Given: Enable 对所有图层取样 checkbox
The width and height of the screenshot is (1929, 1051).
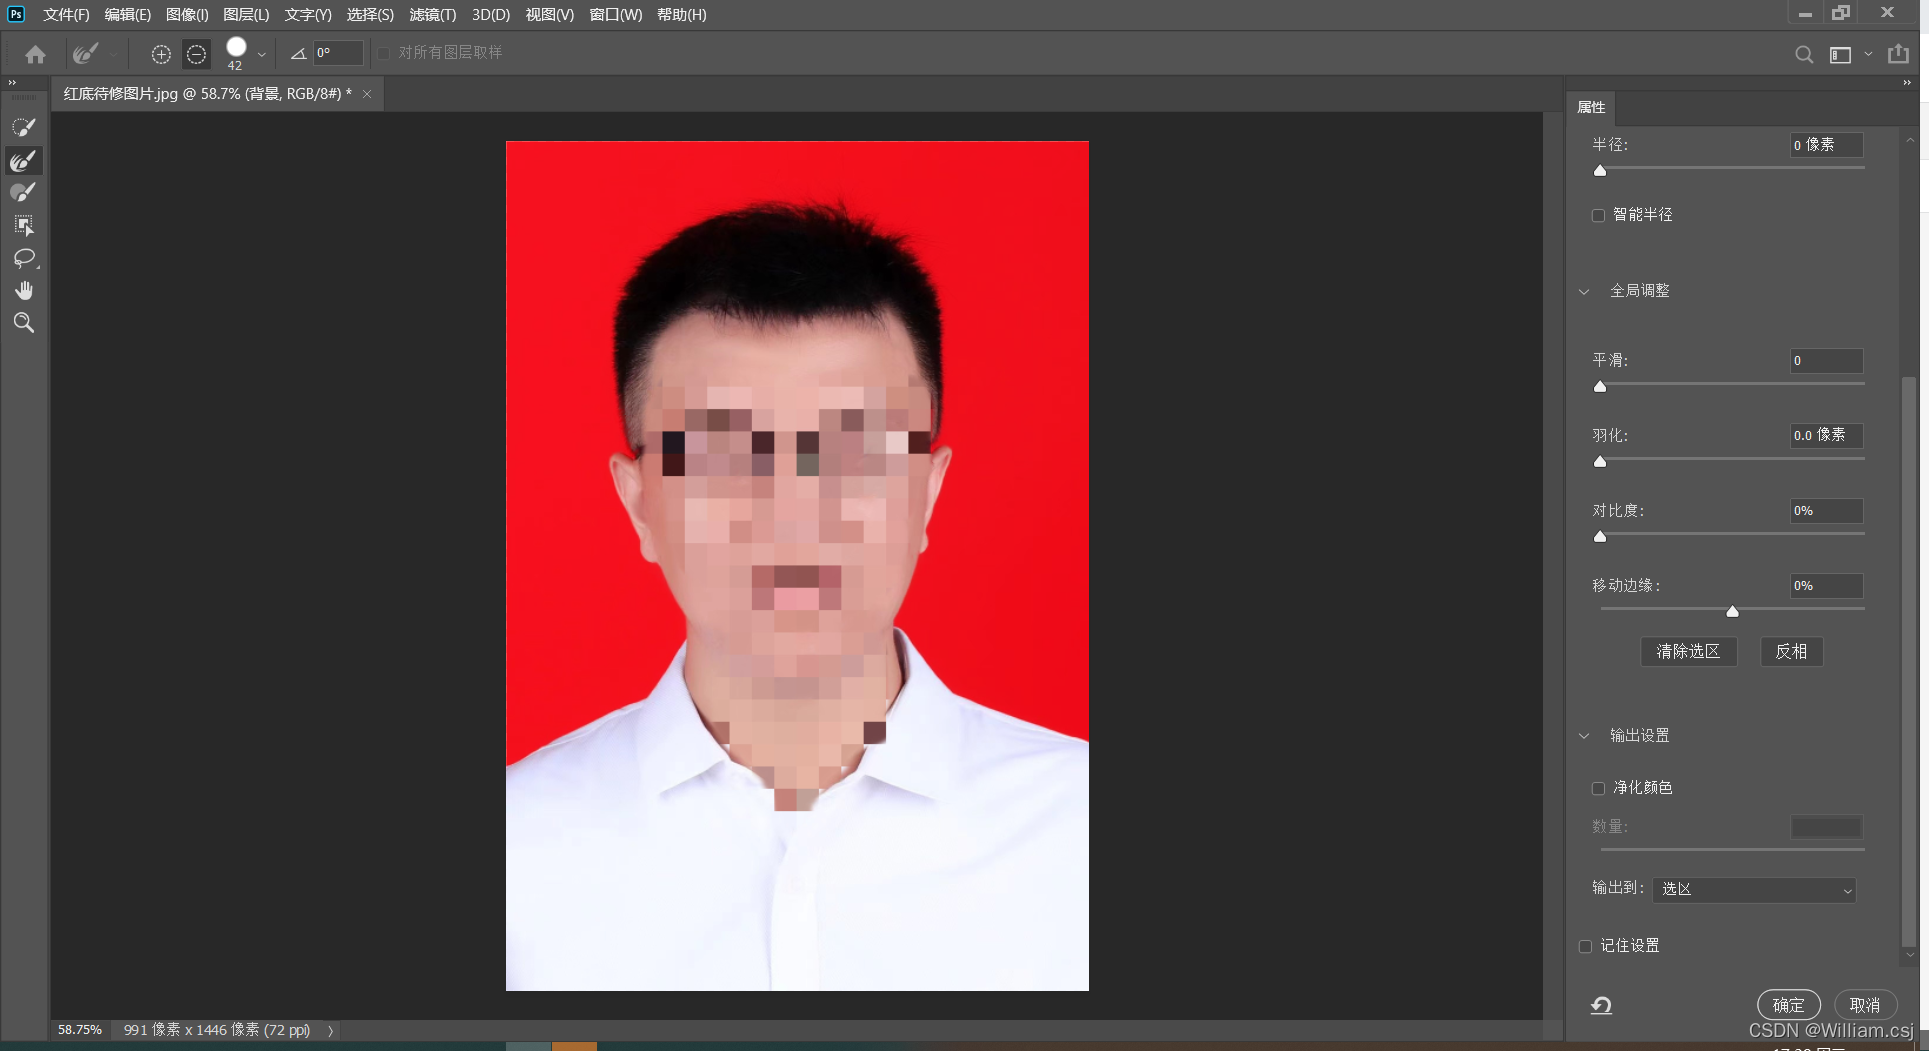Looking at the screenshot, I should click(383, 53).
